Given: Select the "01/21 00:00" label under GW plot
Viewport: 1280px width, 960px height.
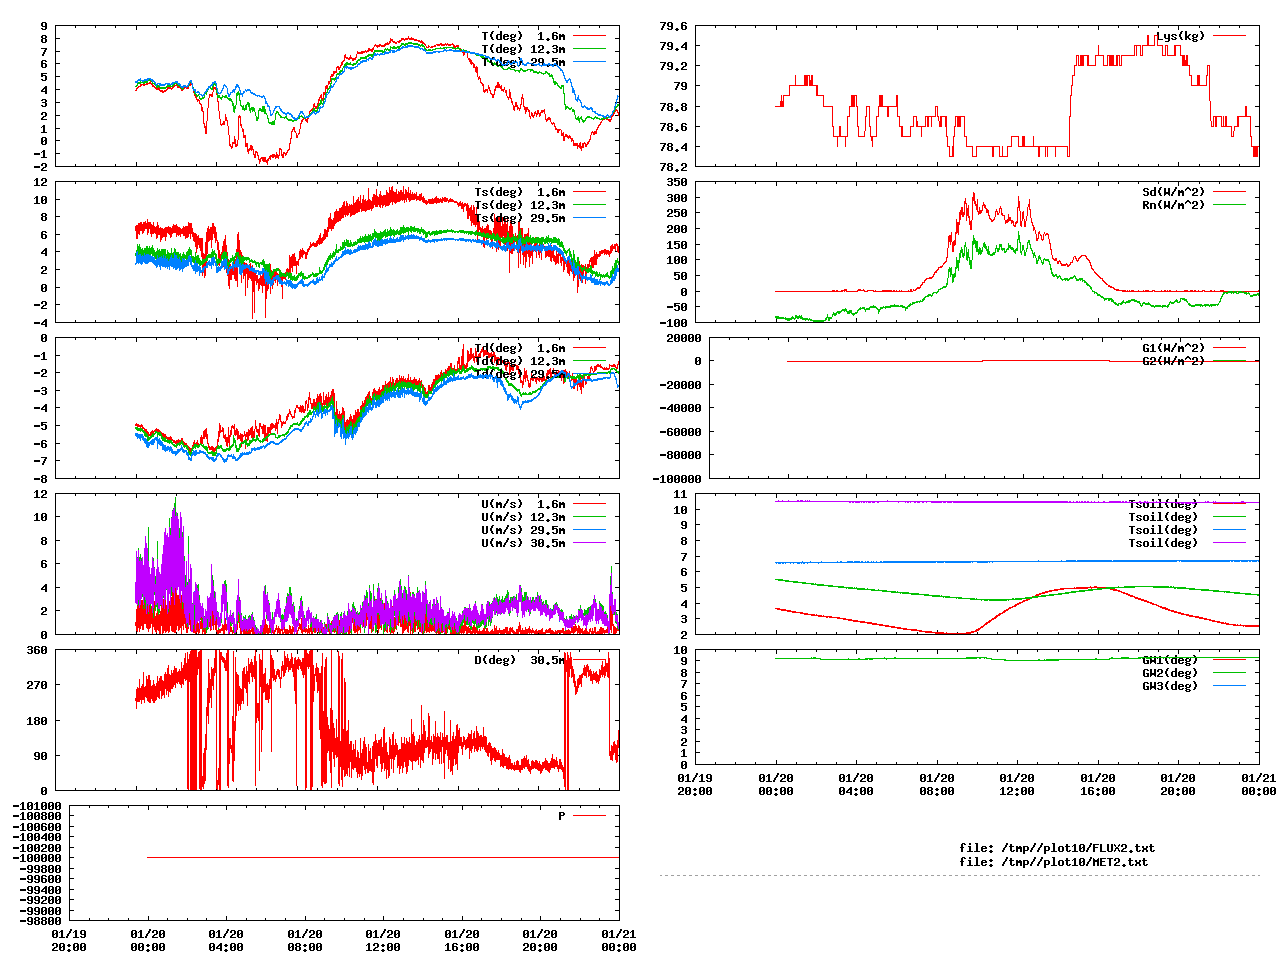Looking at the screenshot, I should pyautogui.click(x=1258, y=784).
